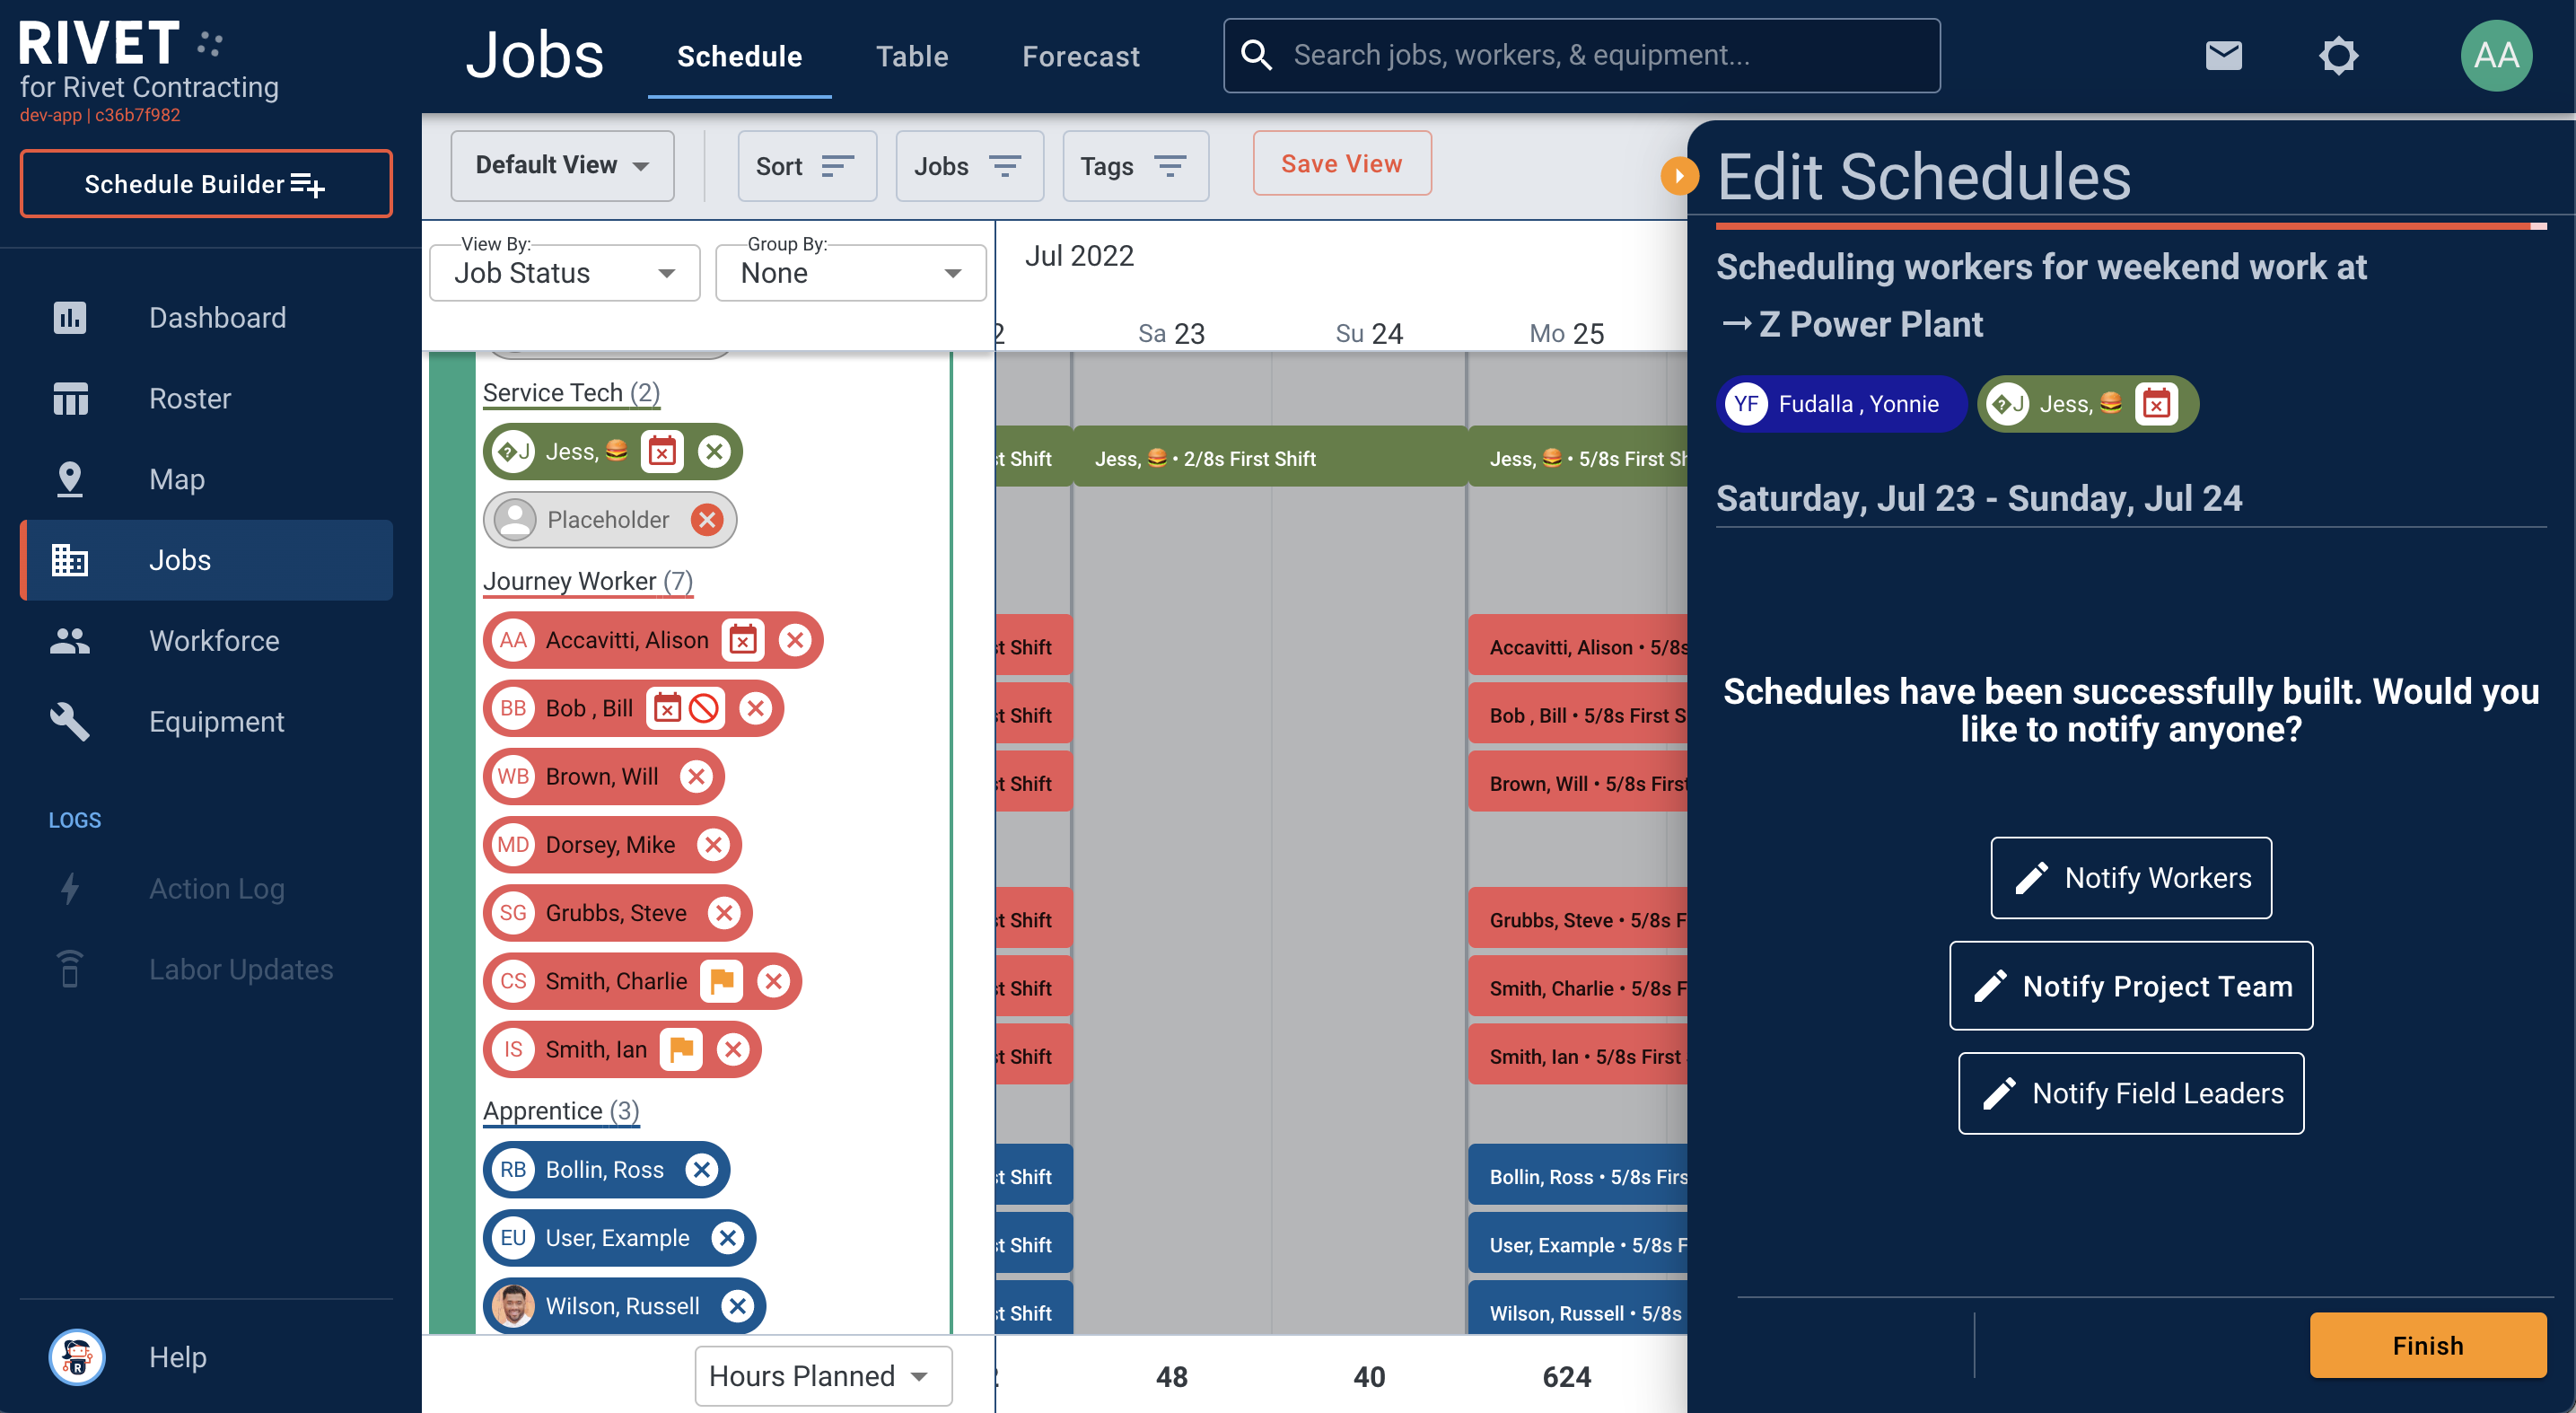Viewport: 2576px width, 1413px height.
Task: Click the Finish button
Action: [x=2426, y=1345]
